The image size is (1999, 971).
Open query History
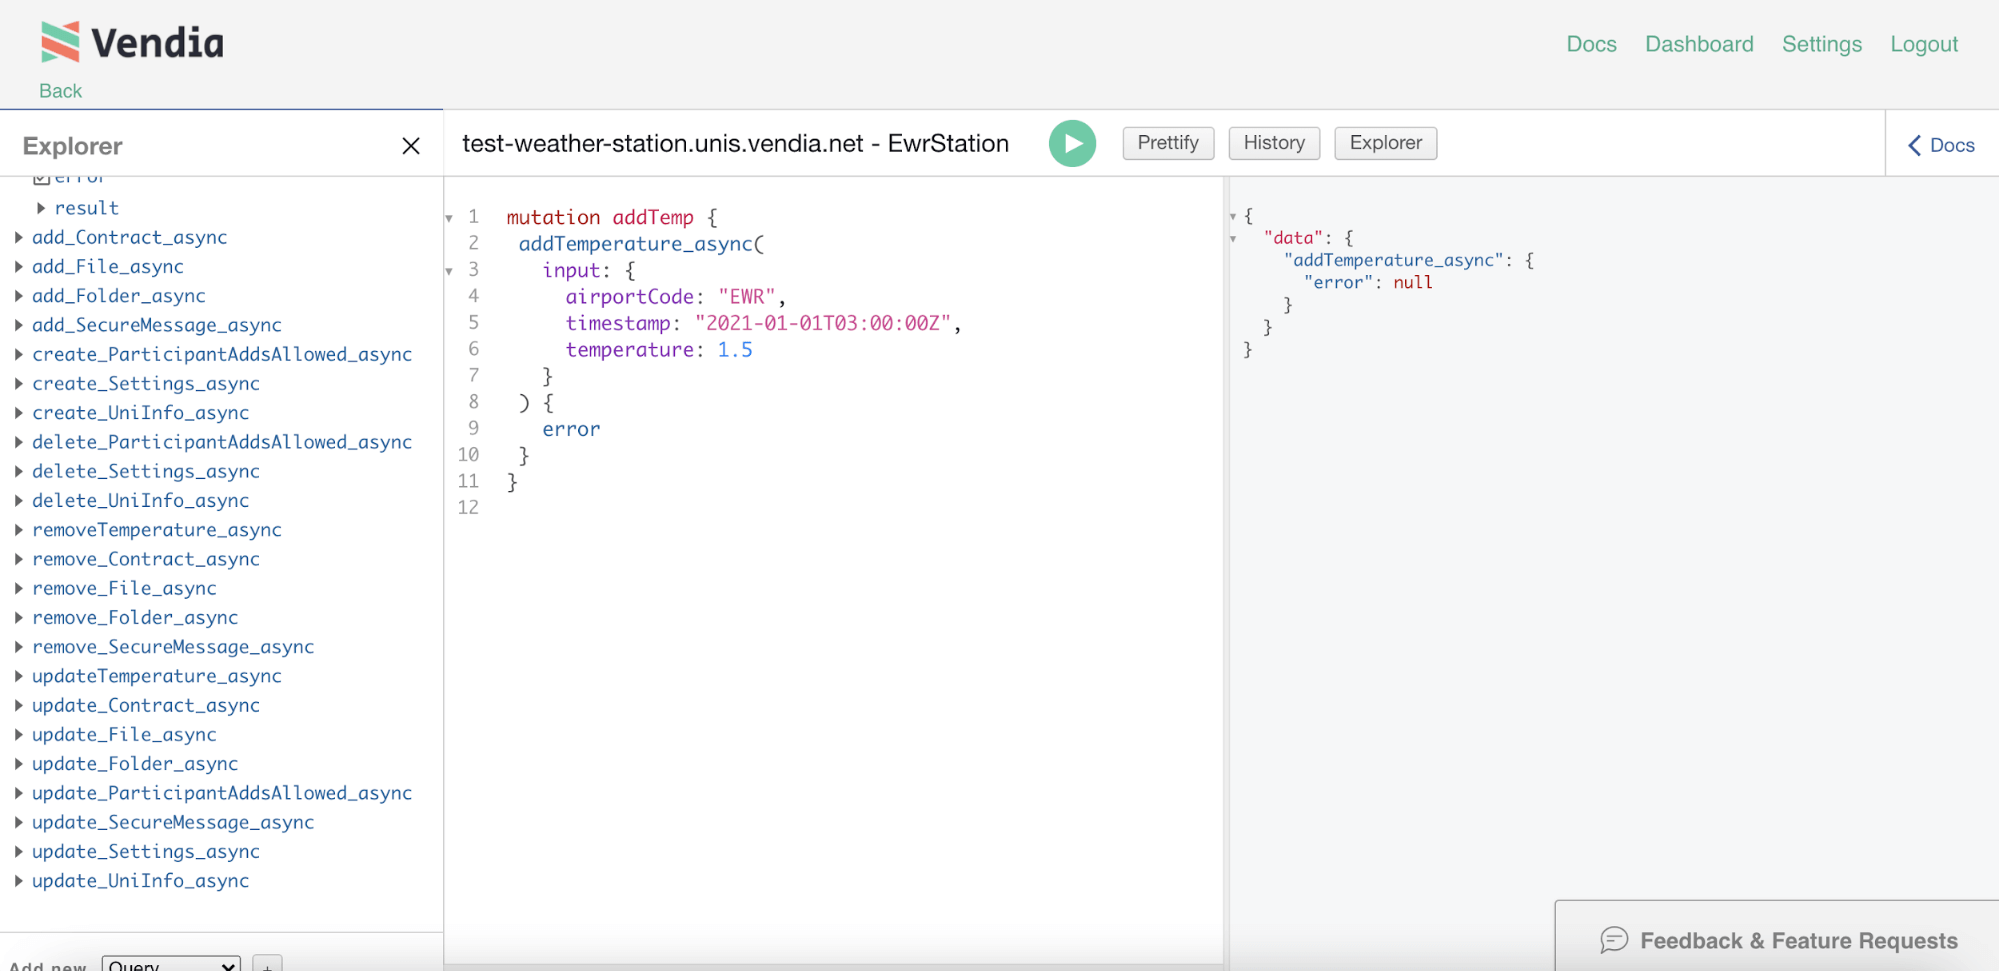coord(1274,143)
